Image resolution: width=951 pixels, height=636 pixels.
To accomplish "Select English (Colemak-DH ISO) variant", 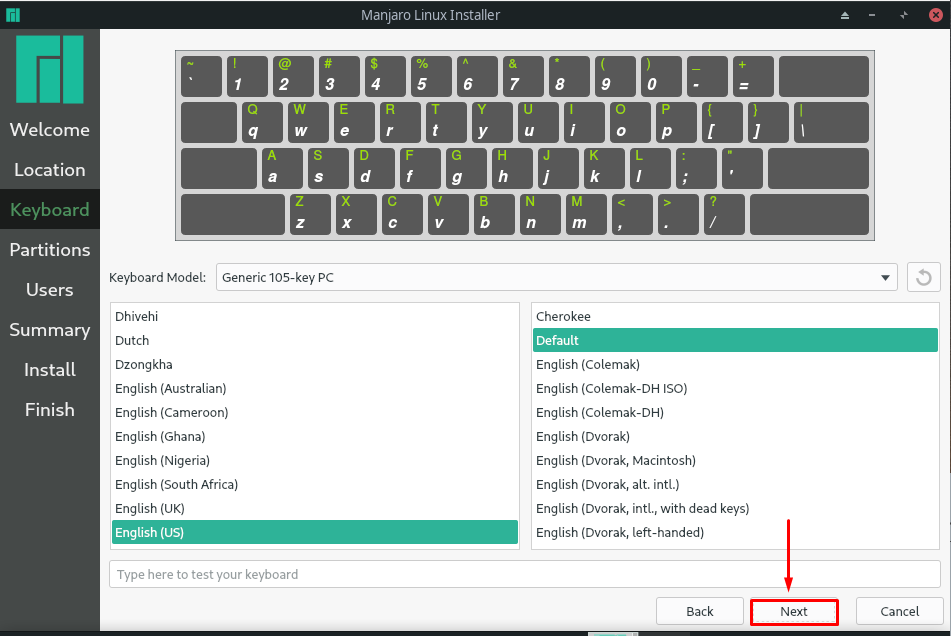I will point(735,388).
